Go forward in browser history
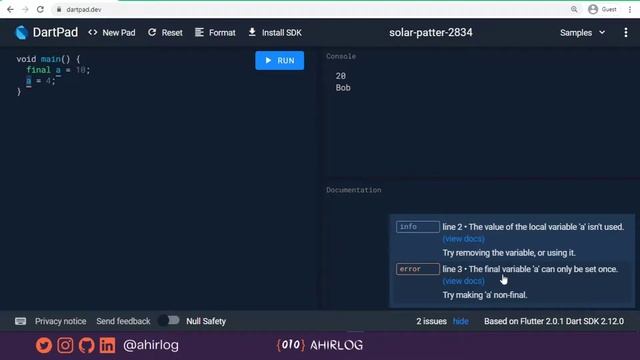This screenshot has height=360, width=640. [x=25, y=9]
